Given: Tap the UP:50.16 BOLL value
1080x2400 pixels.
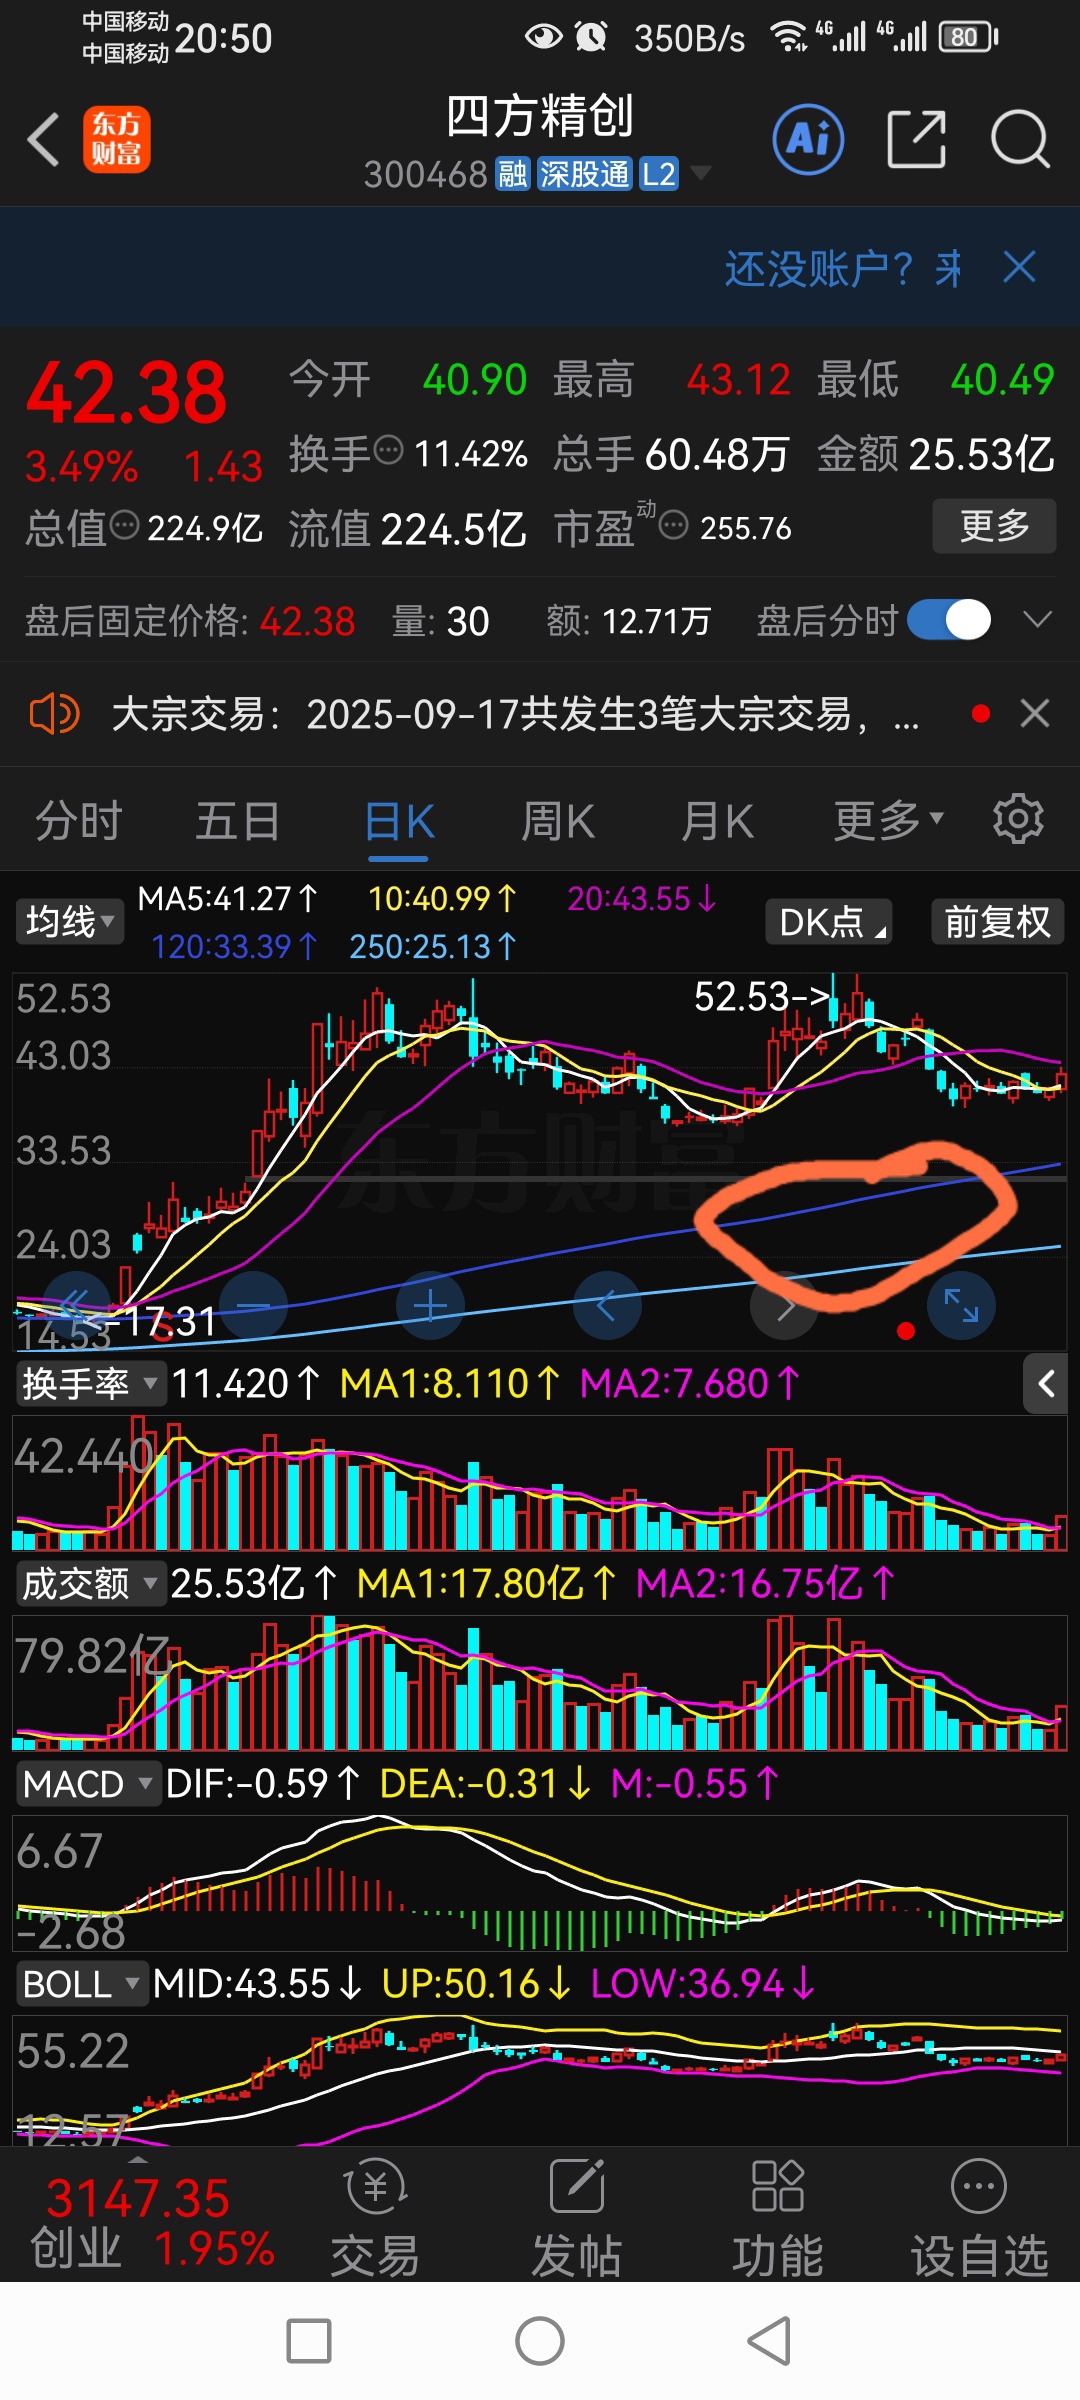Looking at the screenshot, I should (476, 1984).
